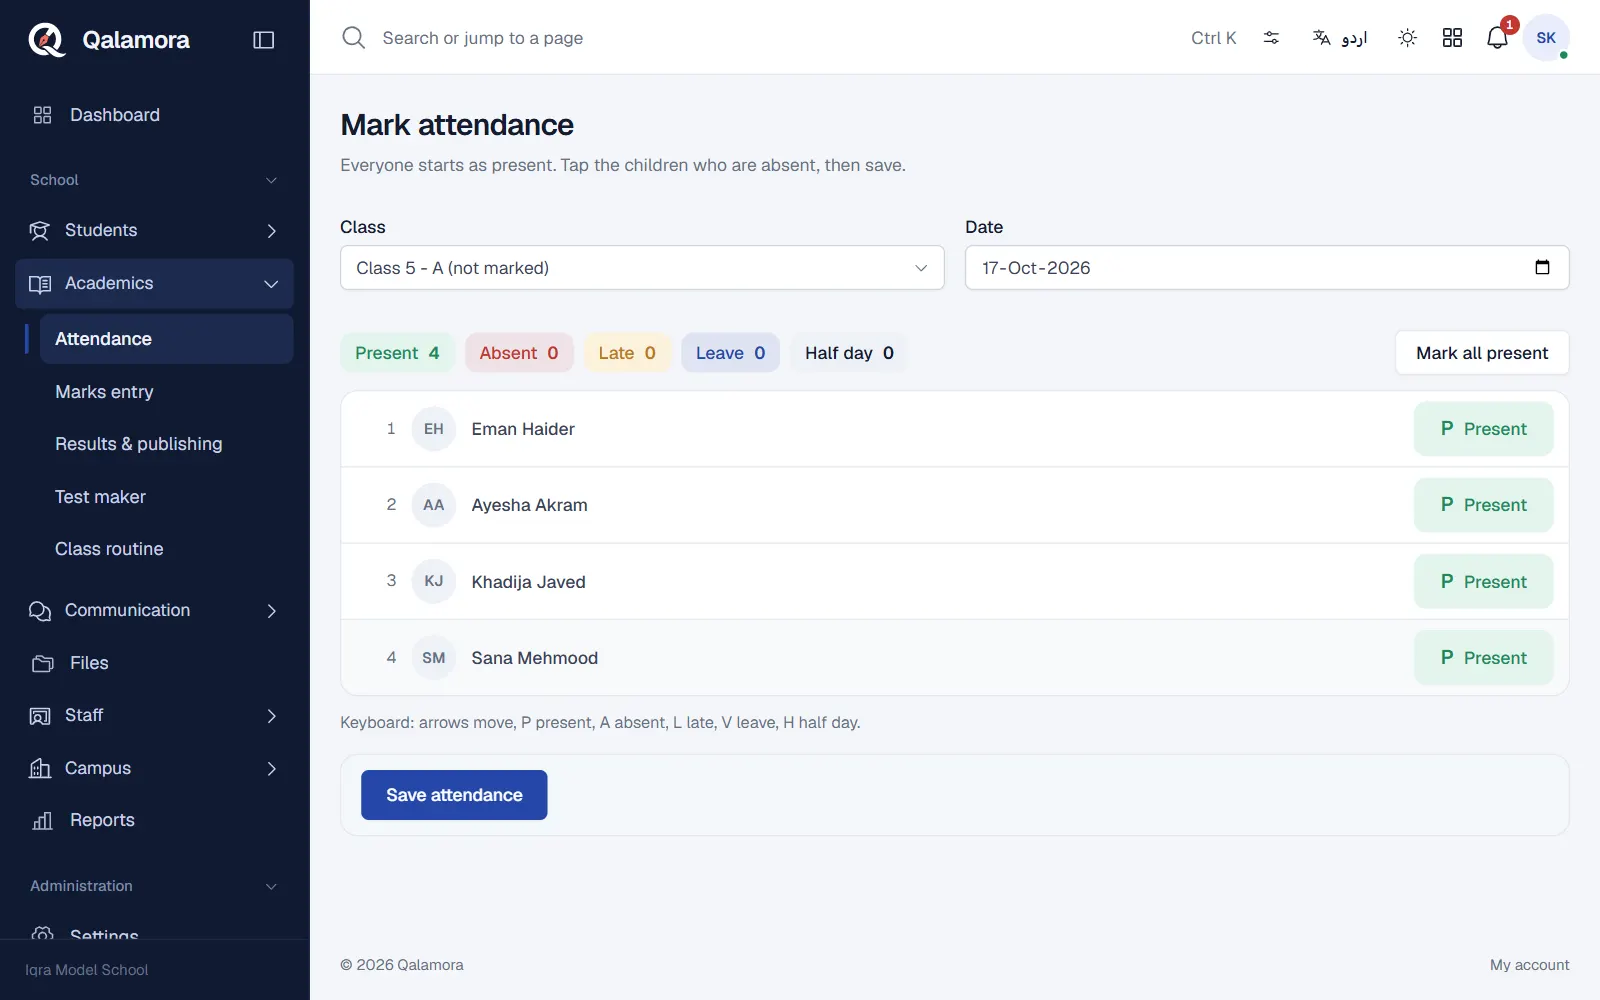The width and height of the screenshot is (1600, 1000).
Task: Open SK user avatar menu
Action: tap(1546, 38)
